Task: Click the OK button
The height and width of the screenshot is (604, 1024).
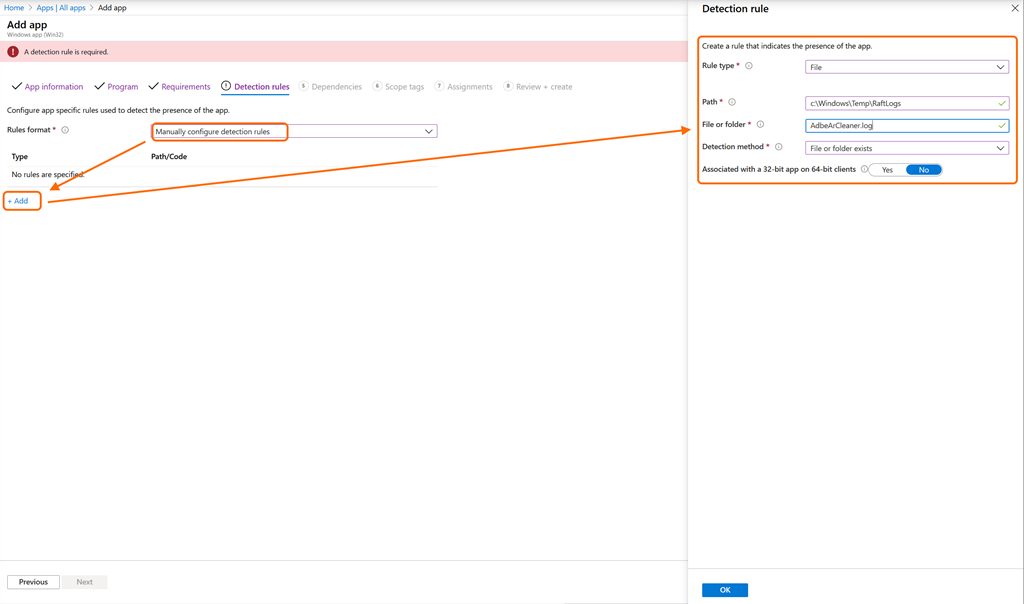Action: tap(725, 590)
